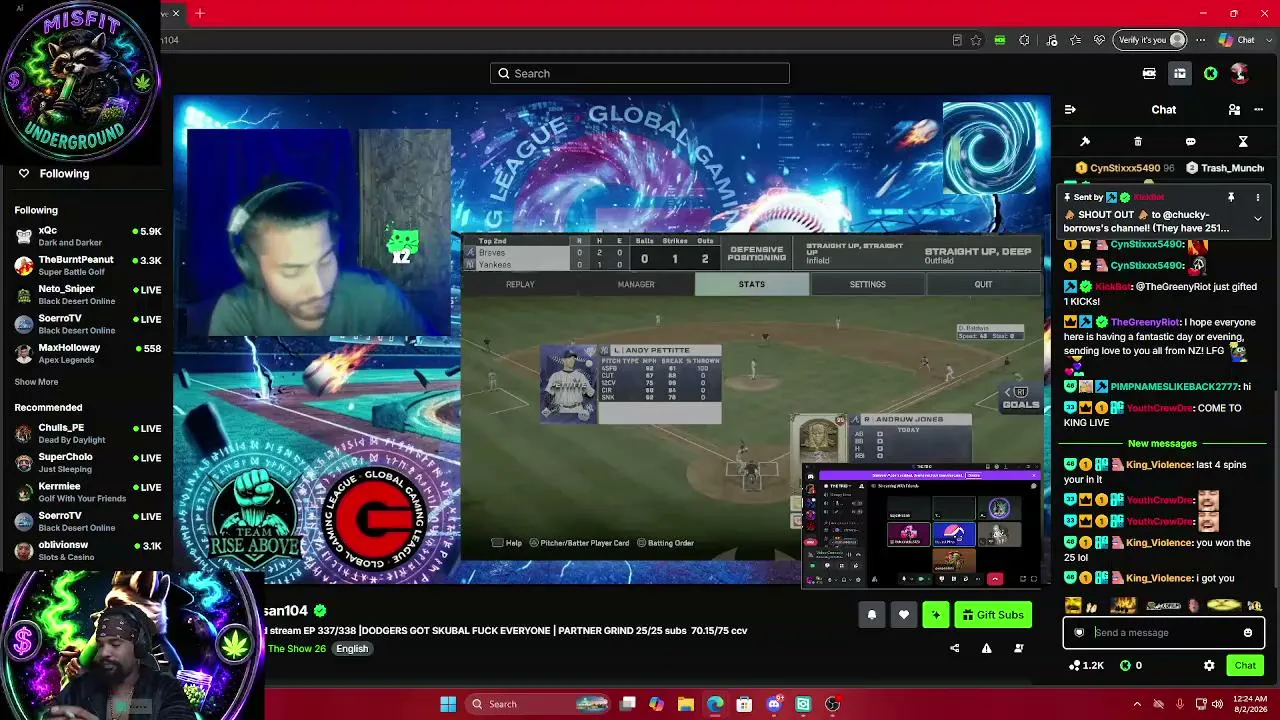Viewport: 1280px width, 720px height.
Task: Open chat users list icon
Action: click(1234, 110)
